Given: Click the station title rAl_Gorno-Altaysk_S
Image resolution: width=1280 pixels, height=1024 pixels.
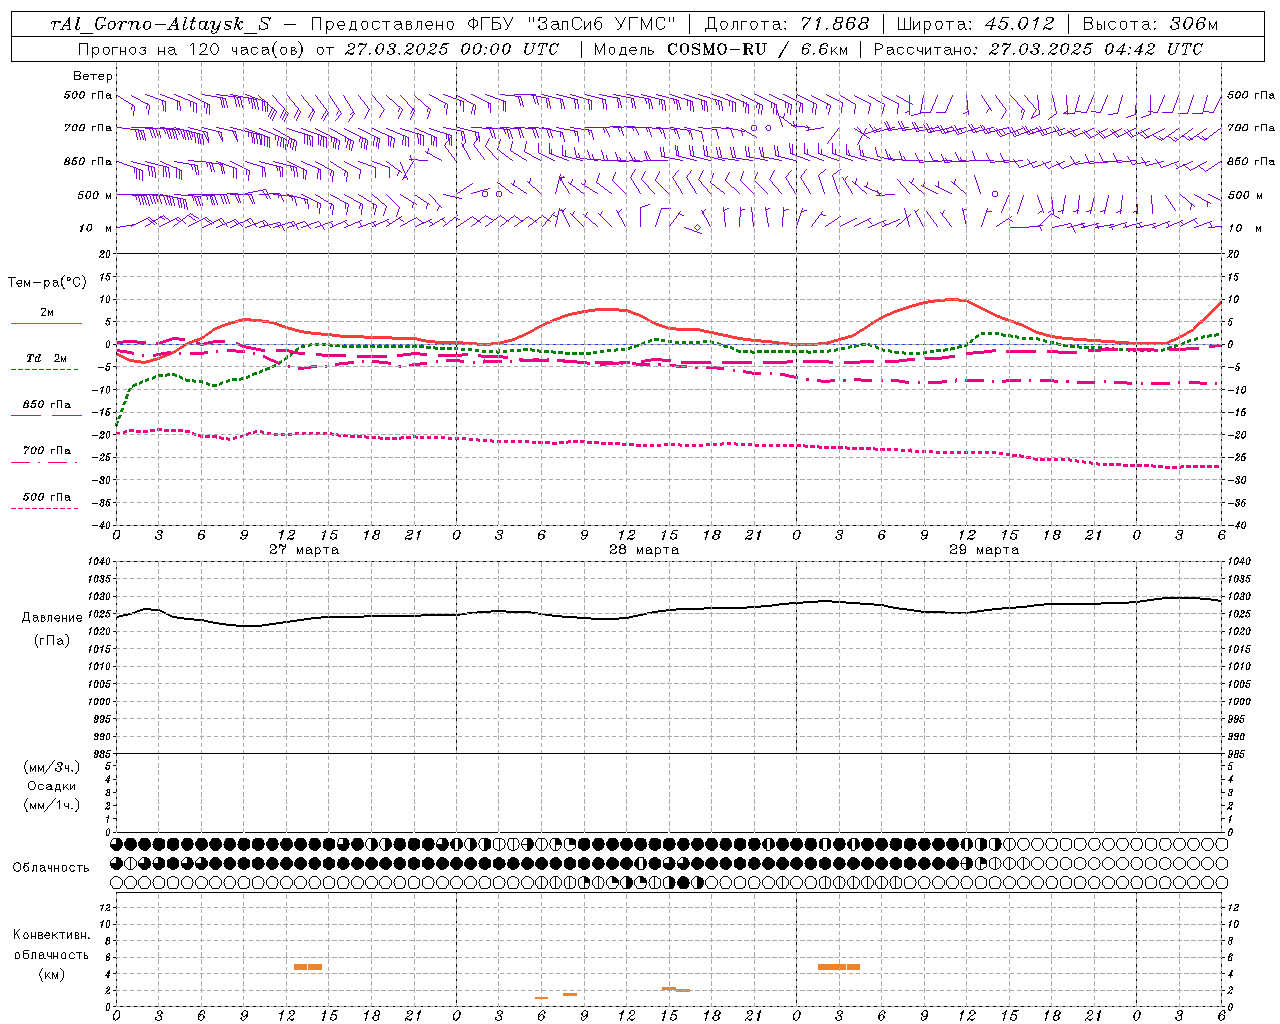Looking at the screenshot, I should 161,25.
